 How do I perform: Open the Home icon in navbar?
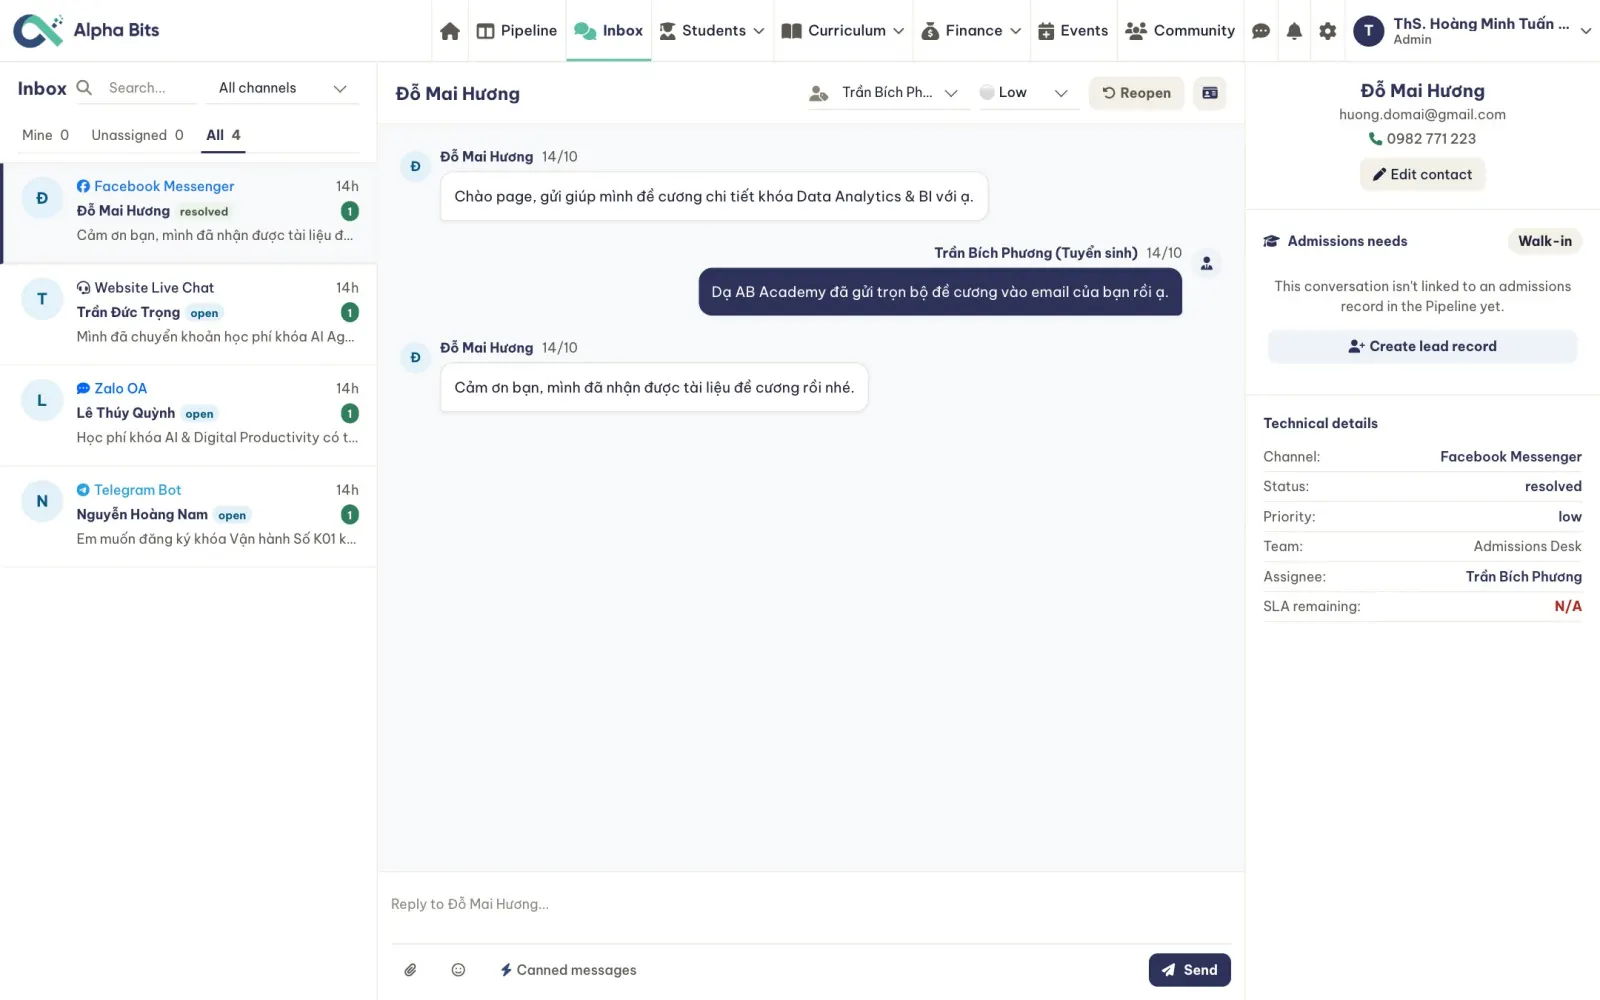tap(450, 31)
